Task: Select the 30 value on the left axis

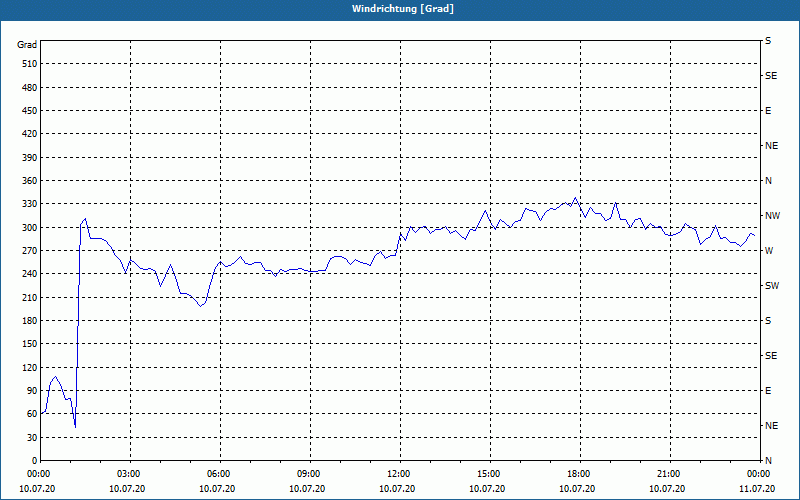Action: (x=32, y=437)
